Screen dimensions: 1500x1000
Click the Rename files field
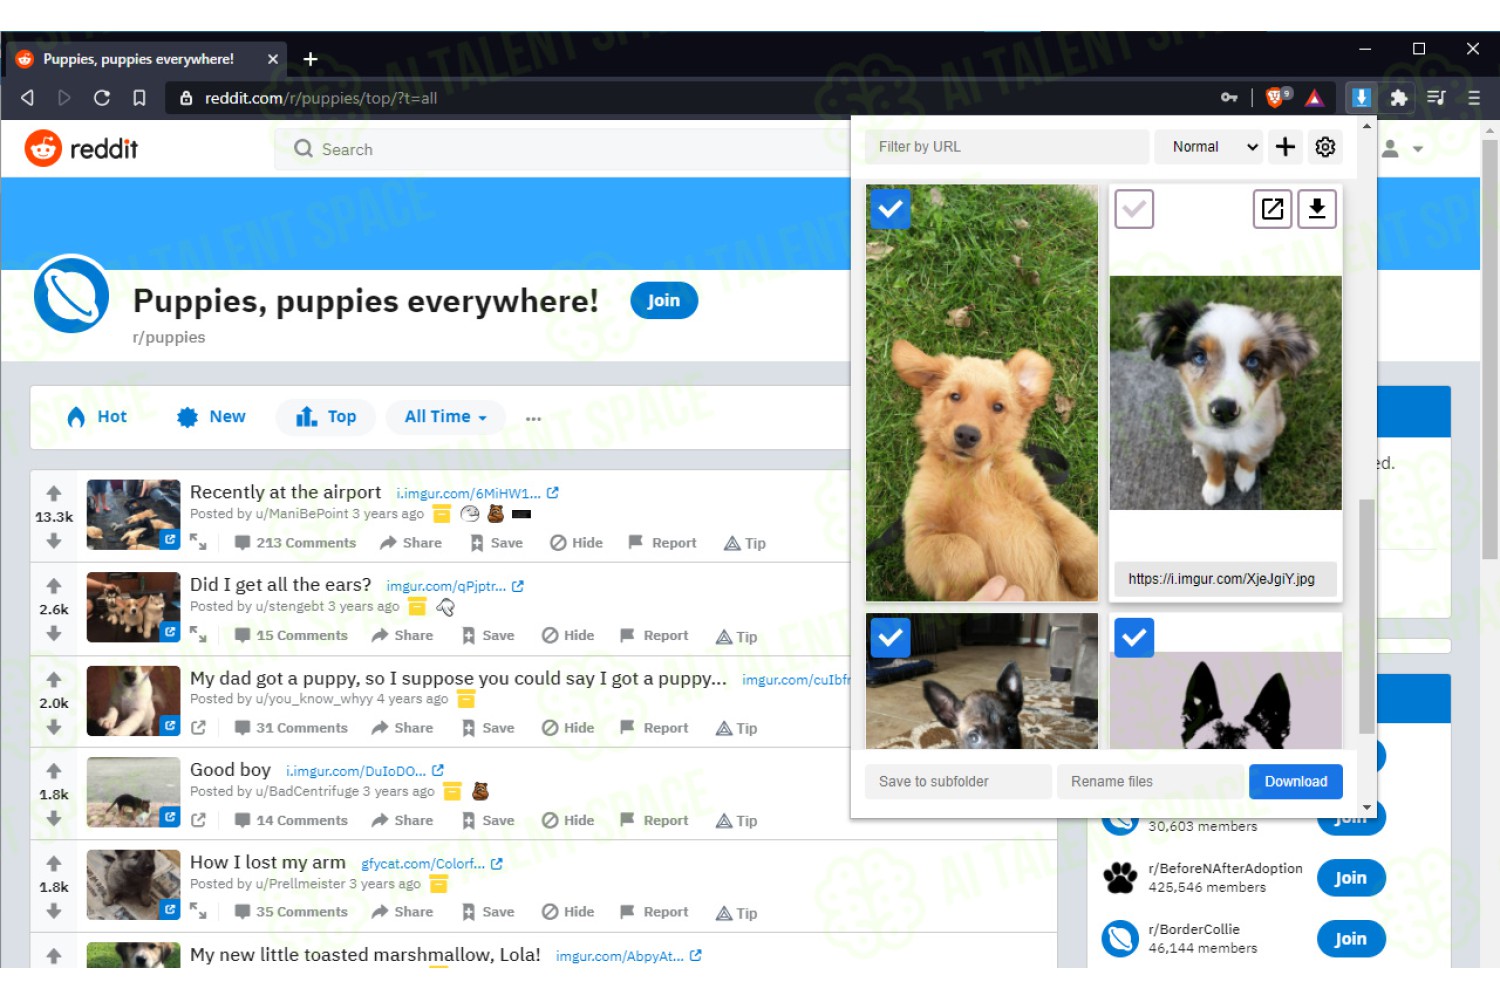tap(1151, 782)
